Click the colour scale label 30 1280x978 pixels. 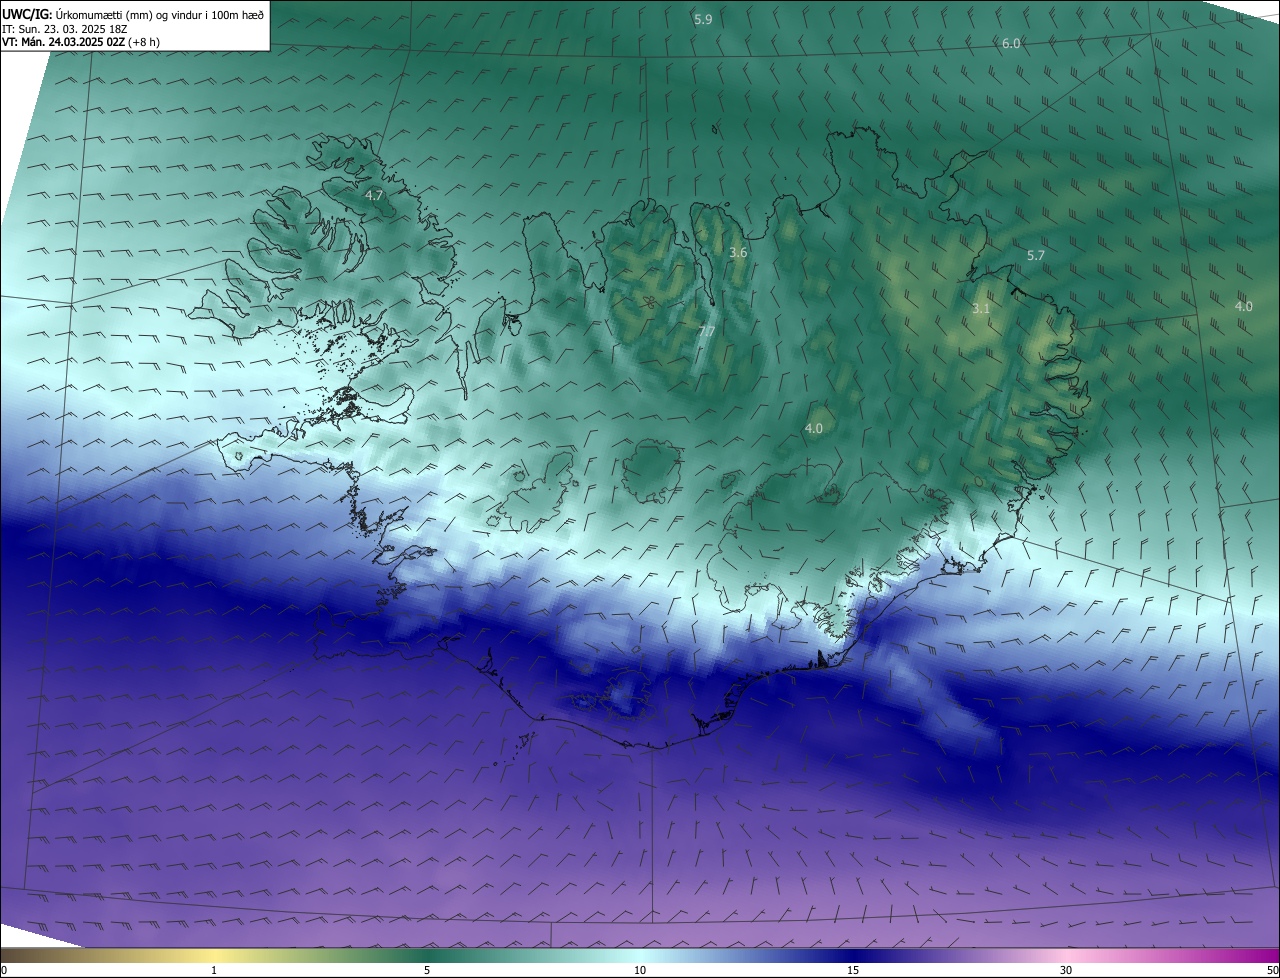pyautogui.click(x=1066, y=970)
